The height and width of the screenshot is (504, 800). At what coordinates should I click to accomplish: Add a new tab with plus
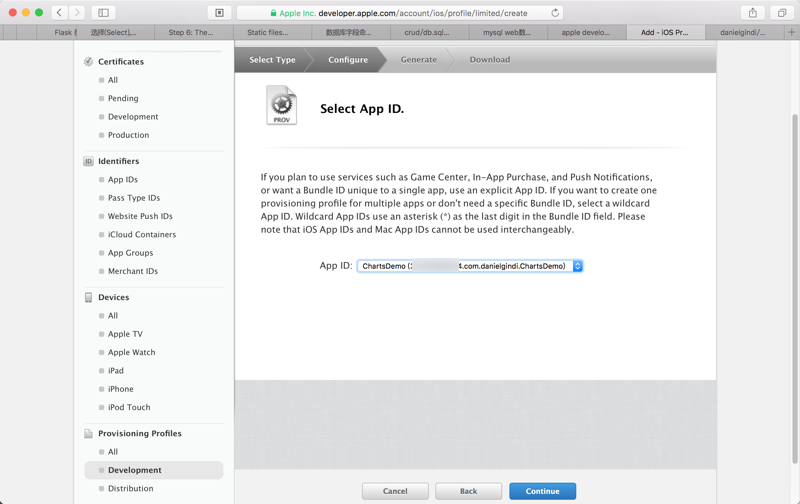click(x=791, y=32)
